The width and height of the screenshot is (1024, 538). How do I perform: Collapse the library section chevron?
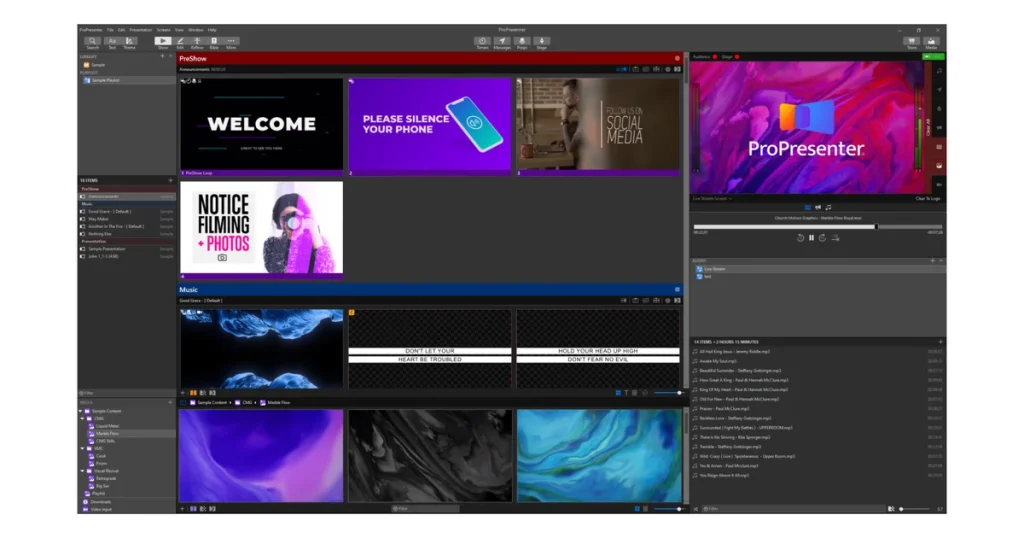tap(170, 56)
